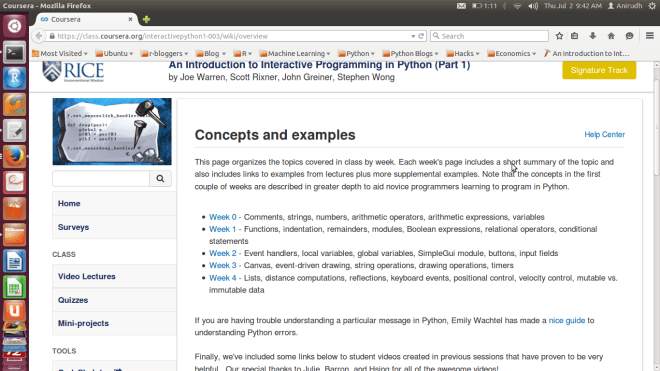Go to Firefox home page icon
The image size is (660, 371).
(x=611, y=36)
